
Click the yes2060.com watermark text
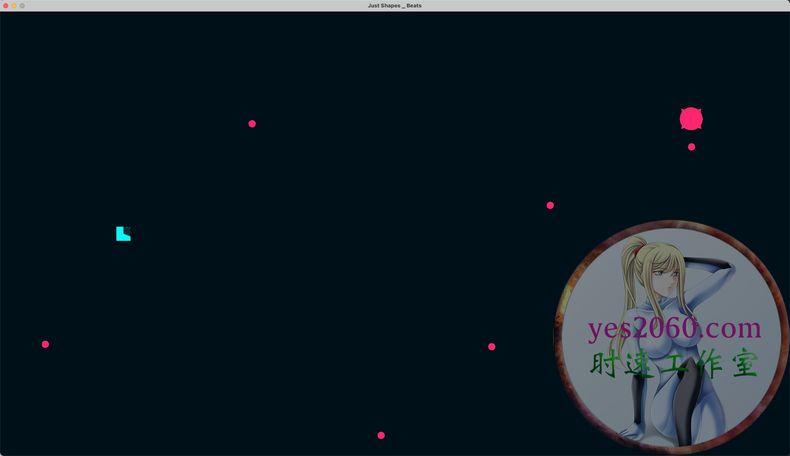(673, 328)
